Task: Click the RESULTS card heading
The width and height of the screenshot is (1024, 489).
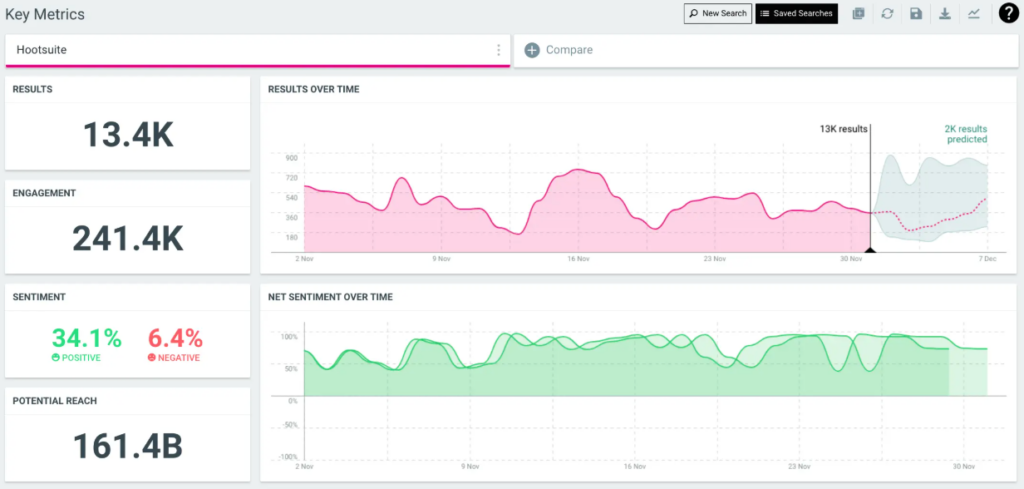Action: [x=32, y=89]
